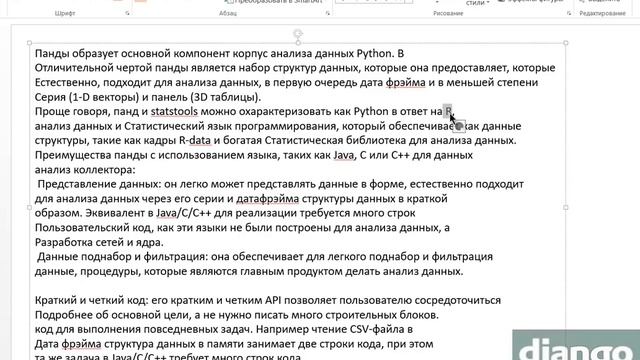Click the line starting 'Представление данных: он легко'
Screen dimensions: 640x360
tap(280, 184)
